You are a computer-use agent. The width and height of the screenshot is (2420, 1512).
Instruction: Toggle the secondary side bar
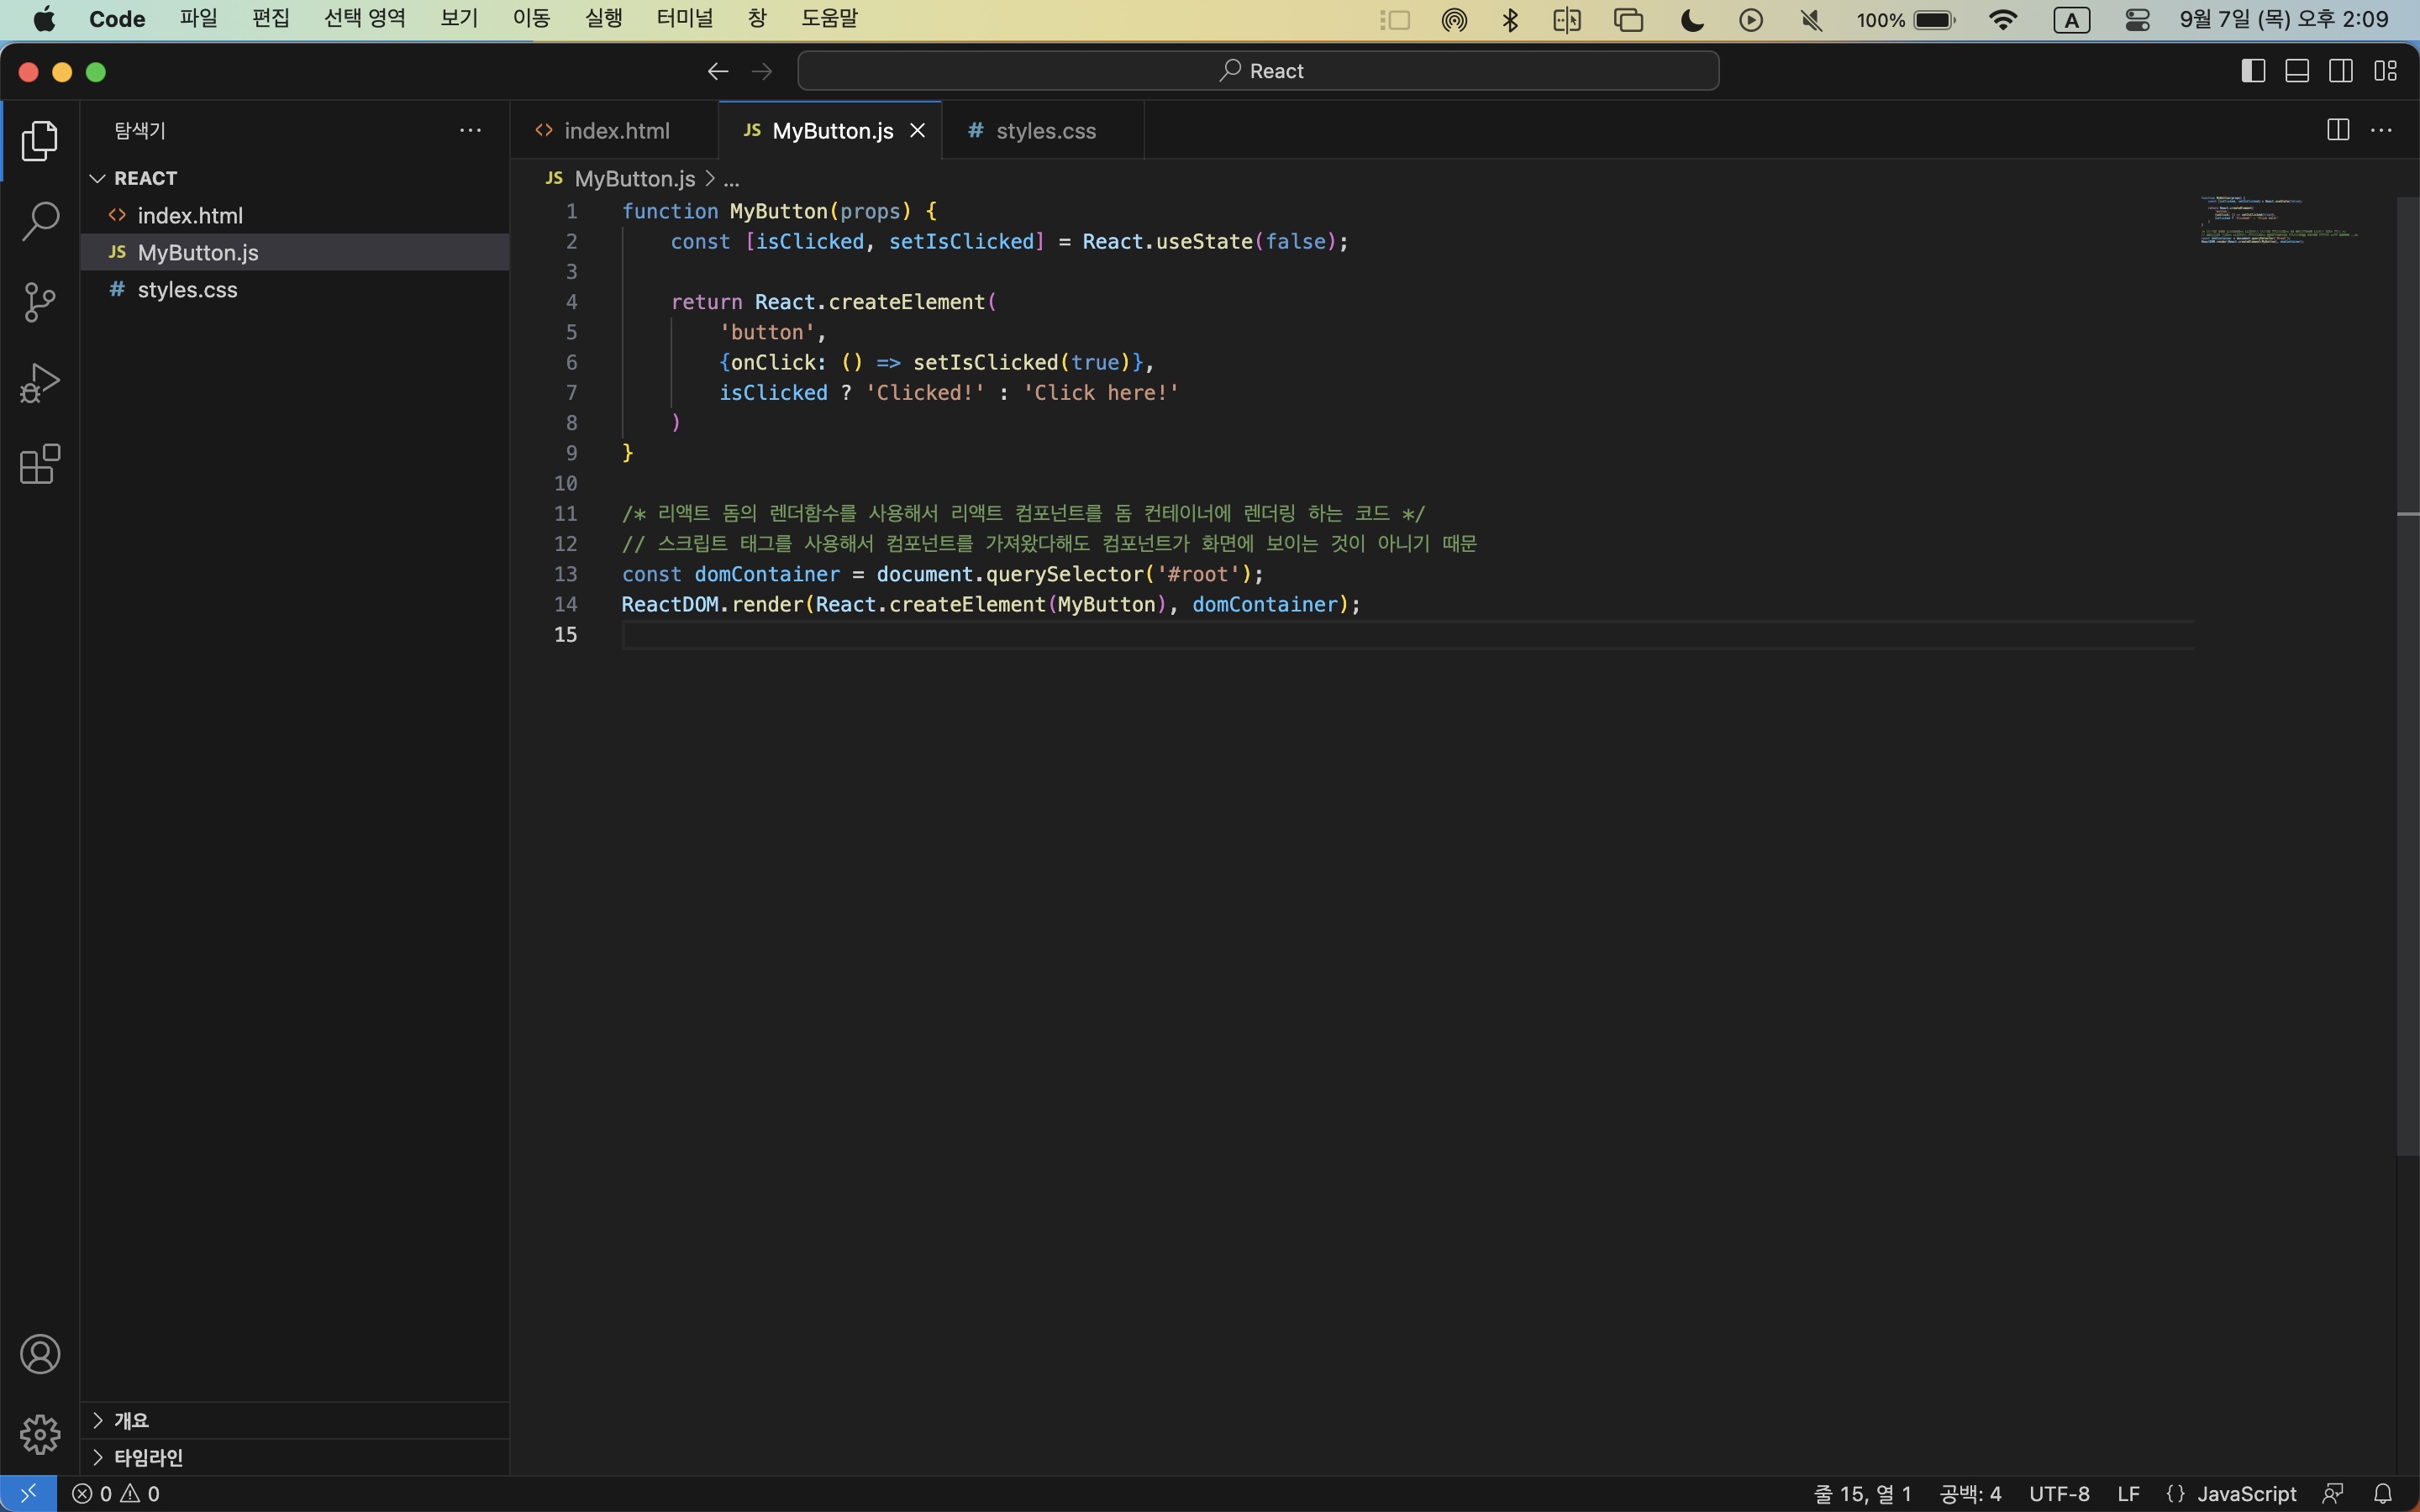pyautogui.click(x=2341, y=71)
